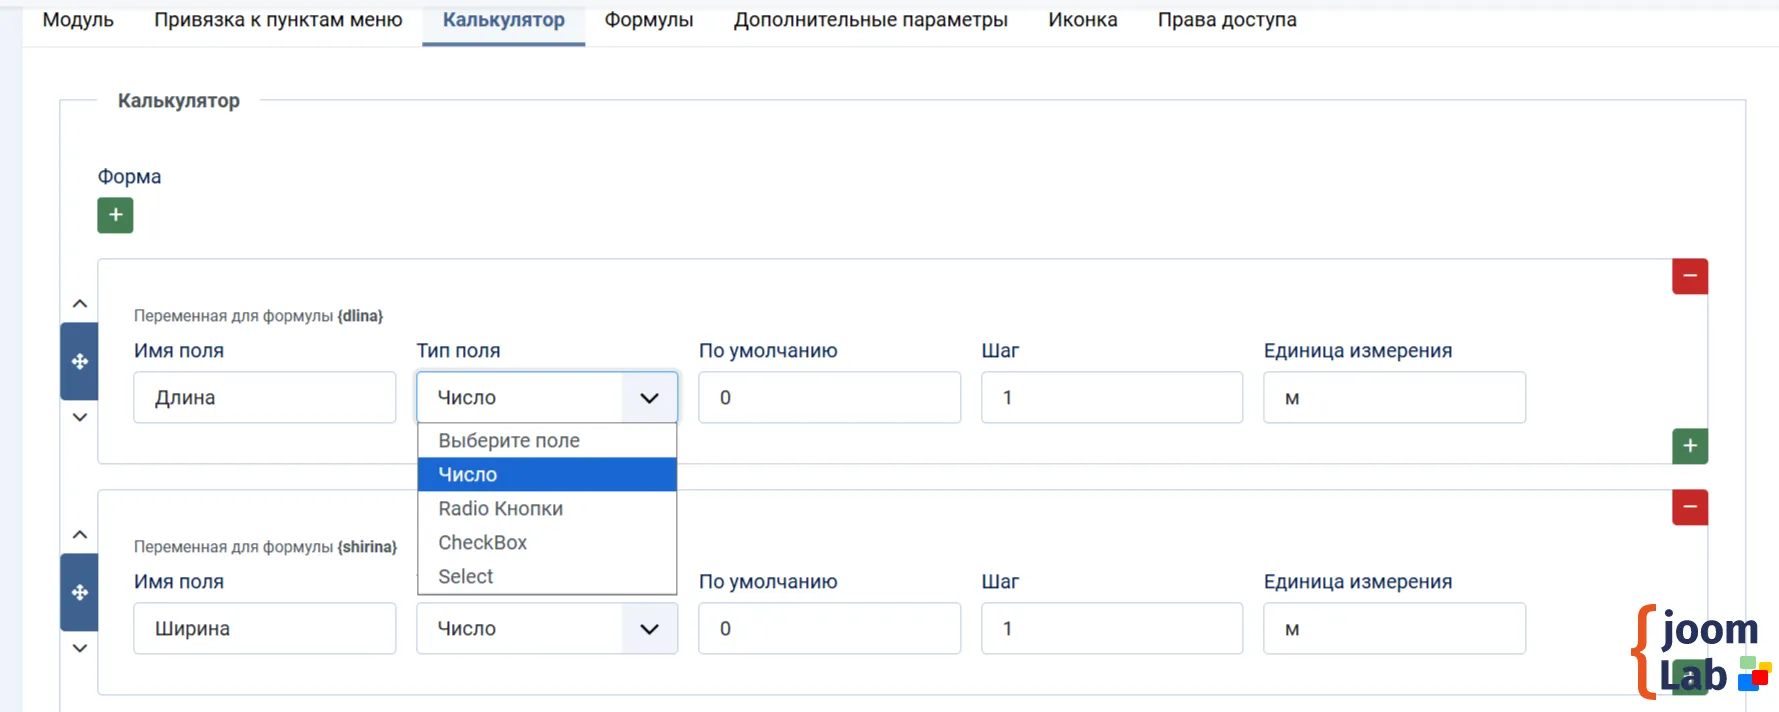Click the drag handle of Длина row
Viewport: 1779px width, 712px height.
pyautogui.click(x=80, y=361)
